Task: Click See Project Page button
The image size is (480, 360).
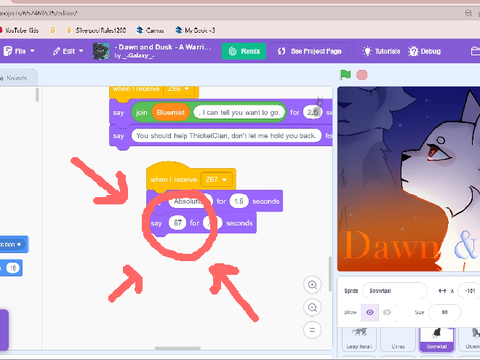Action: point(309,51)
